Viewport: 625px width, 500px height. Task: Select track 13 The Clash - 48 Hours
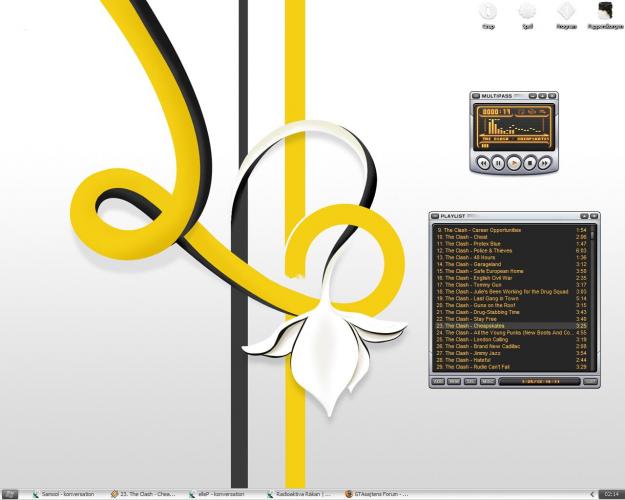(512, 258)
